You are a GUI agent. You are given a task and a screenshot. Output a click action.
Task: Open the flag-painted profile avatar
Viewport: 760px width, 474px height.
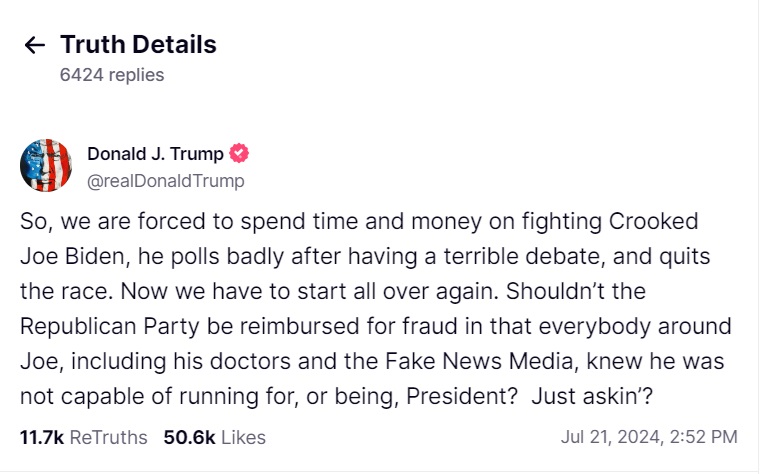click(x=46, y=166)
